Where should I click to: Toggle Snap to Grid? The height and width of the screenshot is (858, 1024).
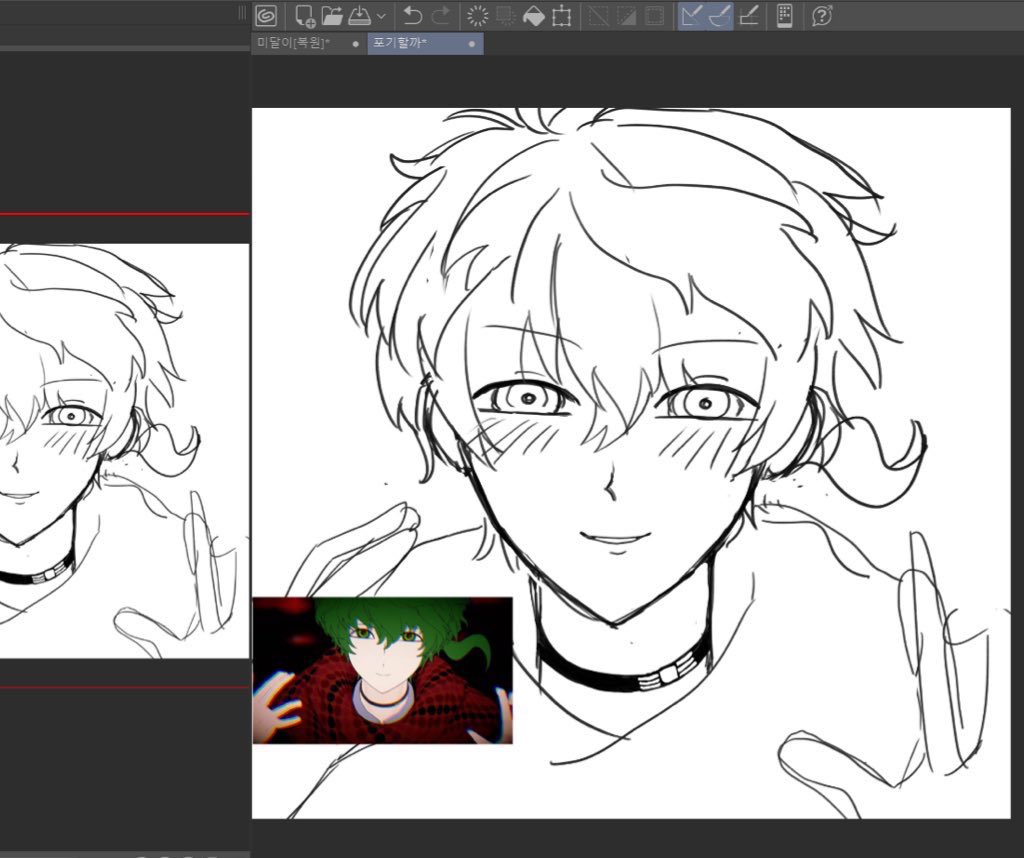click(x=748, y=16)
